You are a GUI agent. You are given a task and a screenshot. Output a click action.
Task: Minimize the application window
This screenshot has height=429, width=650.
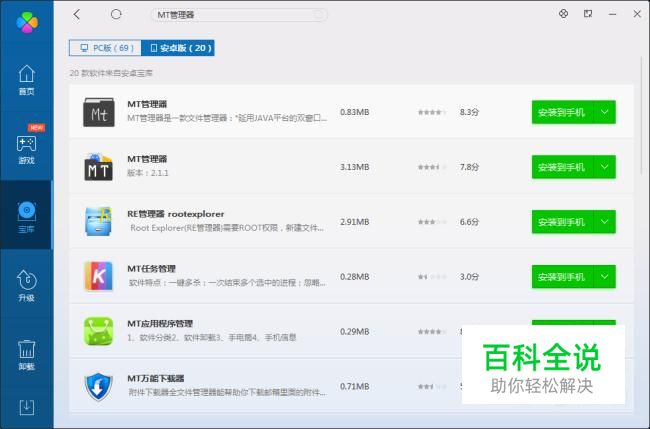612,14
